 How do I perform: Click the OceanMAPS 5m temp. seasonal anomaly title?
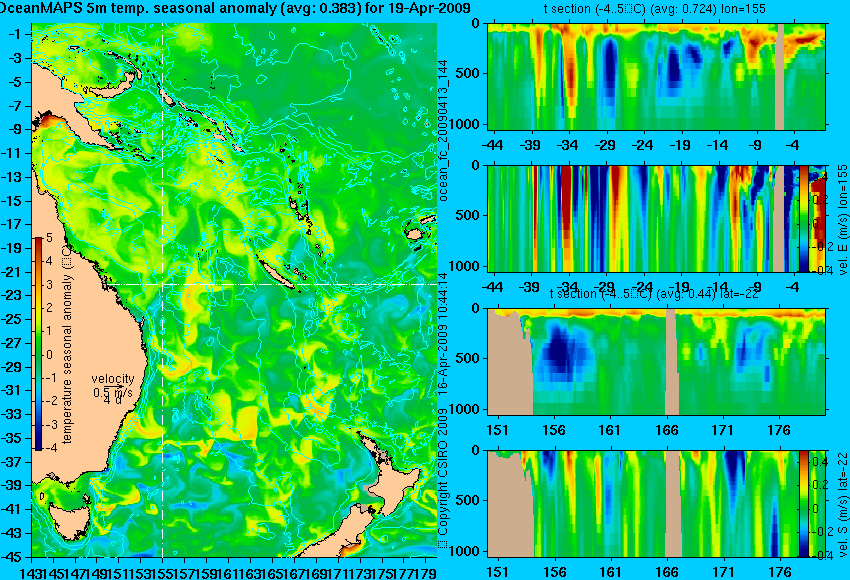click(x=235, y=9)
